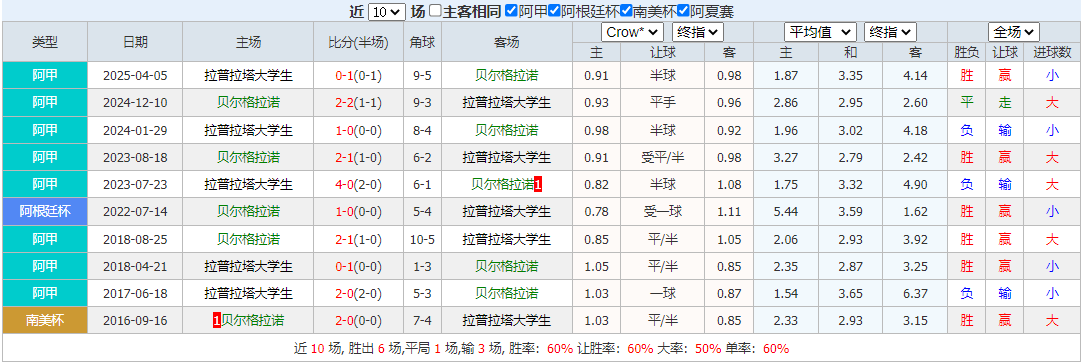Image resolution: width=1081 pixels, height=363 pixels.
Task: Select date cell 2023-08-18
Action: pyautogui.click(x=135, y=157)
